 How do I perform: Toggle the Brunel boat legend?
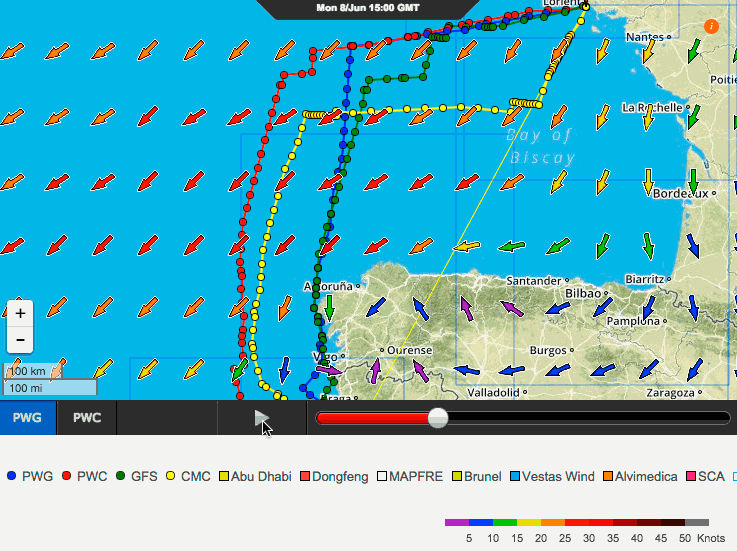(x=477, y=476)
